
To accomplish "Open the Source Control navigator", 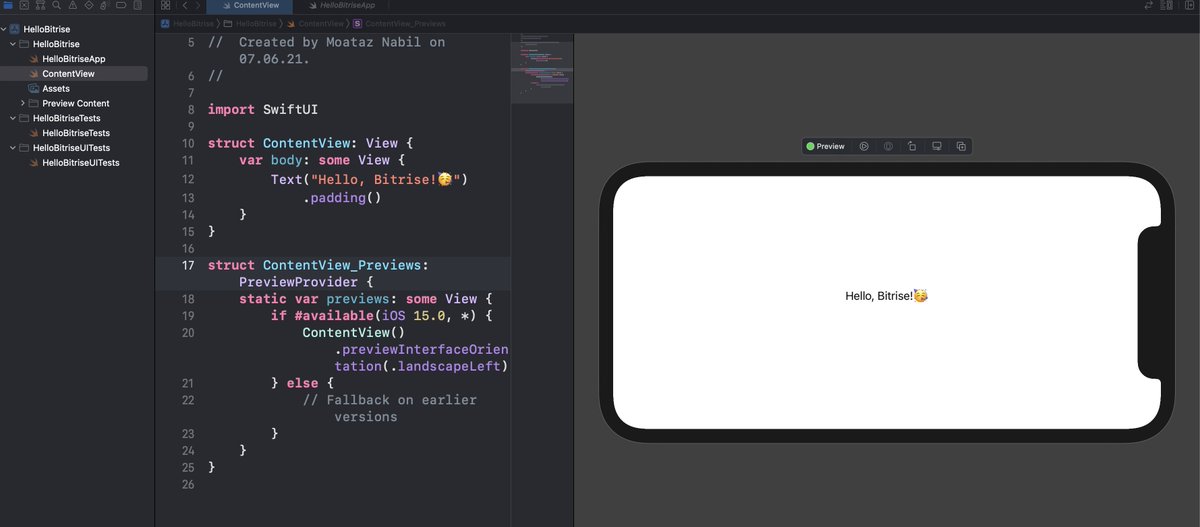I will (24, 5).
